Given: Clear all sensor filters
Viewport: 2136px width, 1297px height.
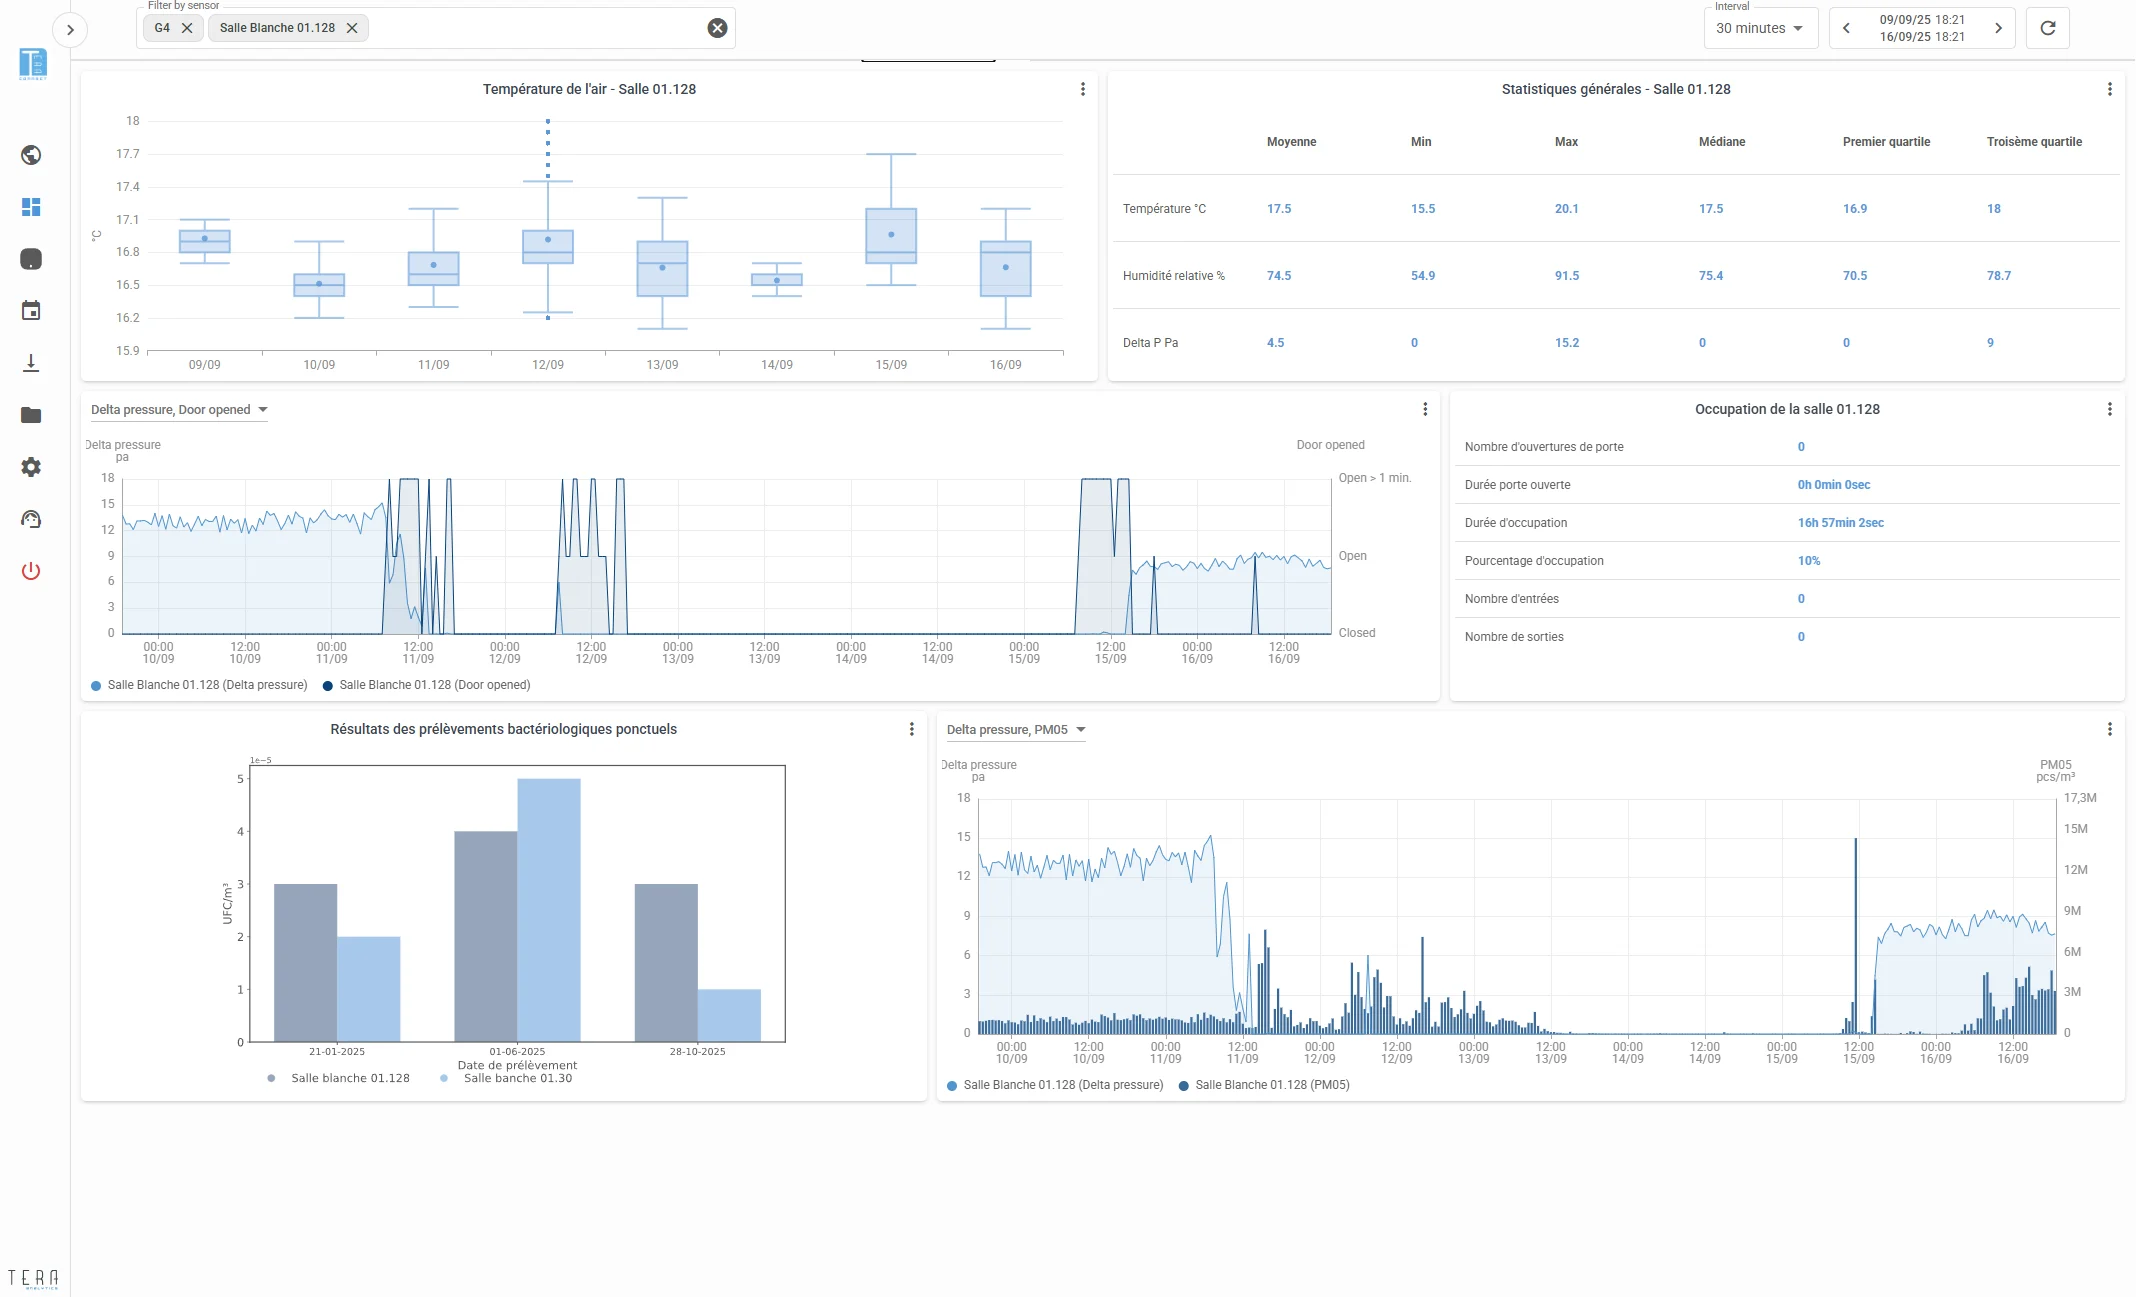Looking at the screenshot, I should tap(717, 28).
